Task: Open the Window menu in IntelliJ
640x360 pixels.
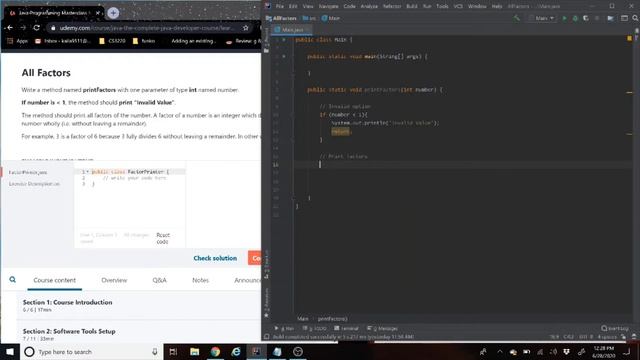Action: (477, 6)
